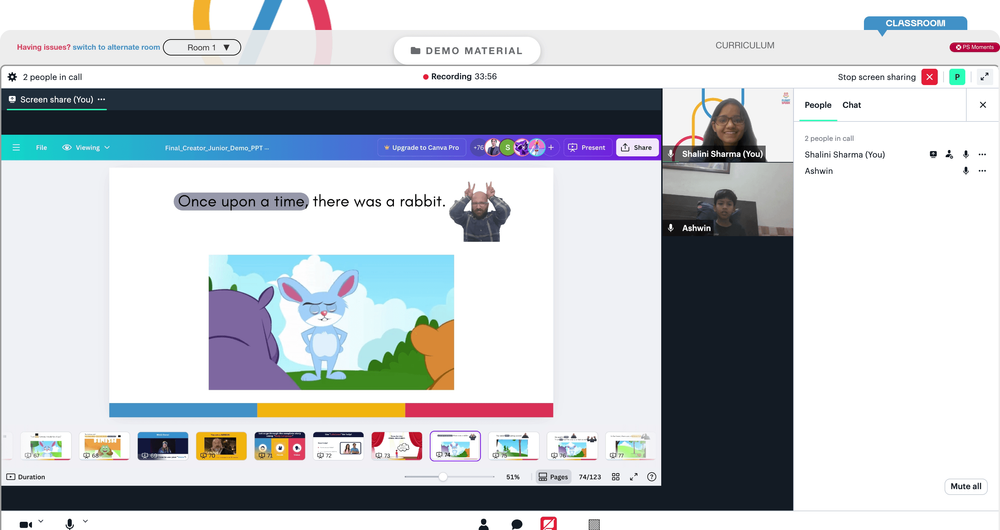
Task: Open the Canva hamburger menu
Action: point(17,147)
